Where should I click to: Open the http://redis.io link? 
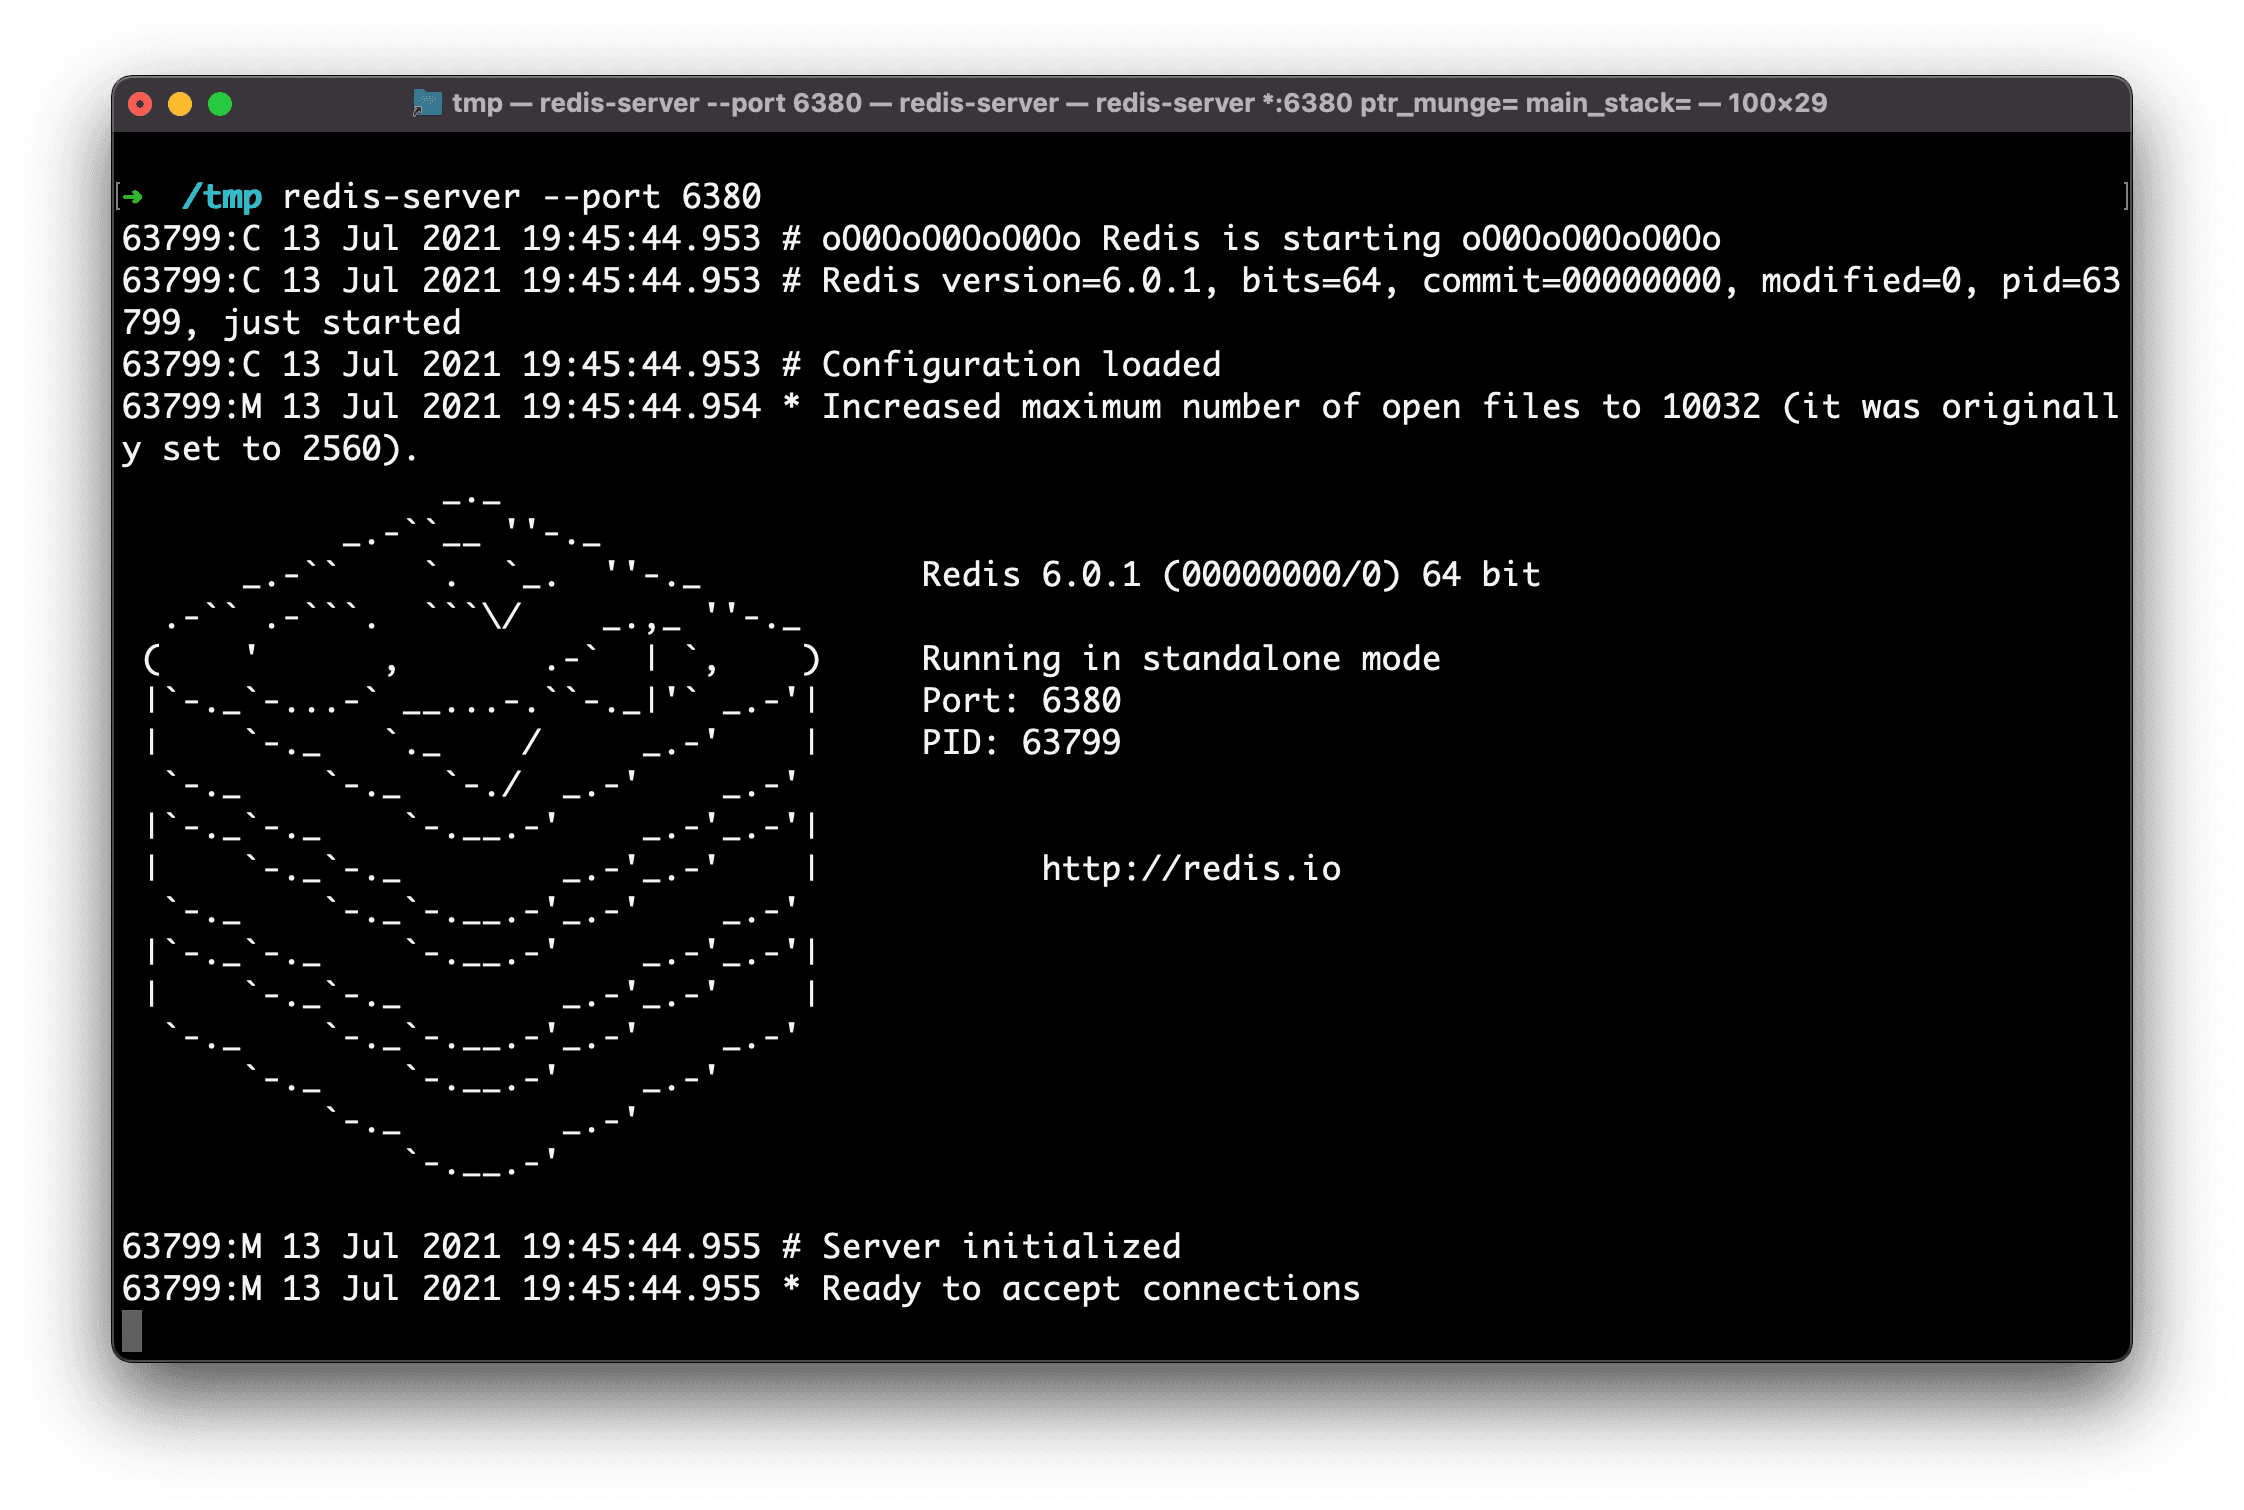pos(1191,869)
